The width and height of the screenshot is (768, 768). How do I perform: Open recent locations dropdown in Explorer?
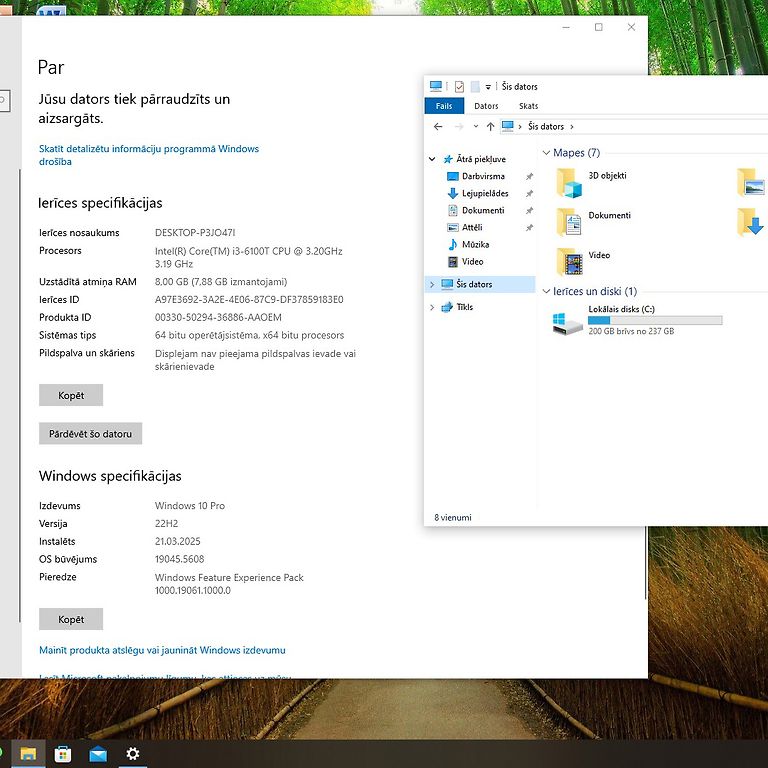pyautogui.click(x=475, y=126)
